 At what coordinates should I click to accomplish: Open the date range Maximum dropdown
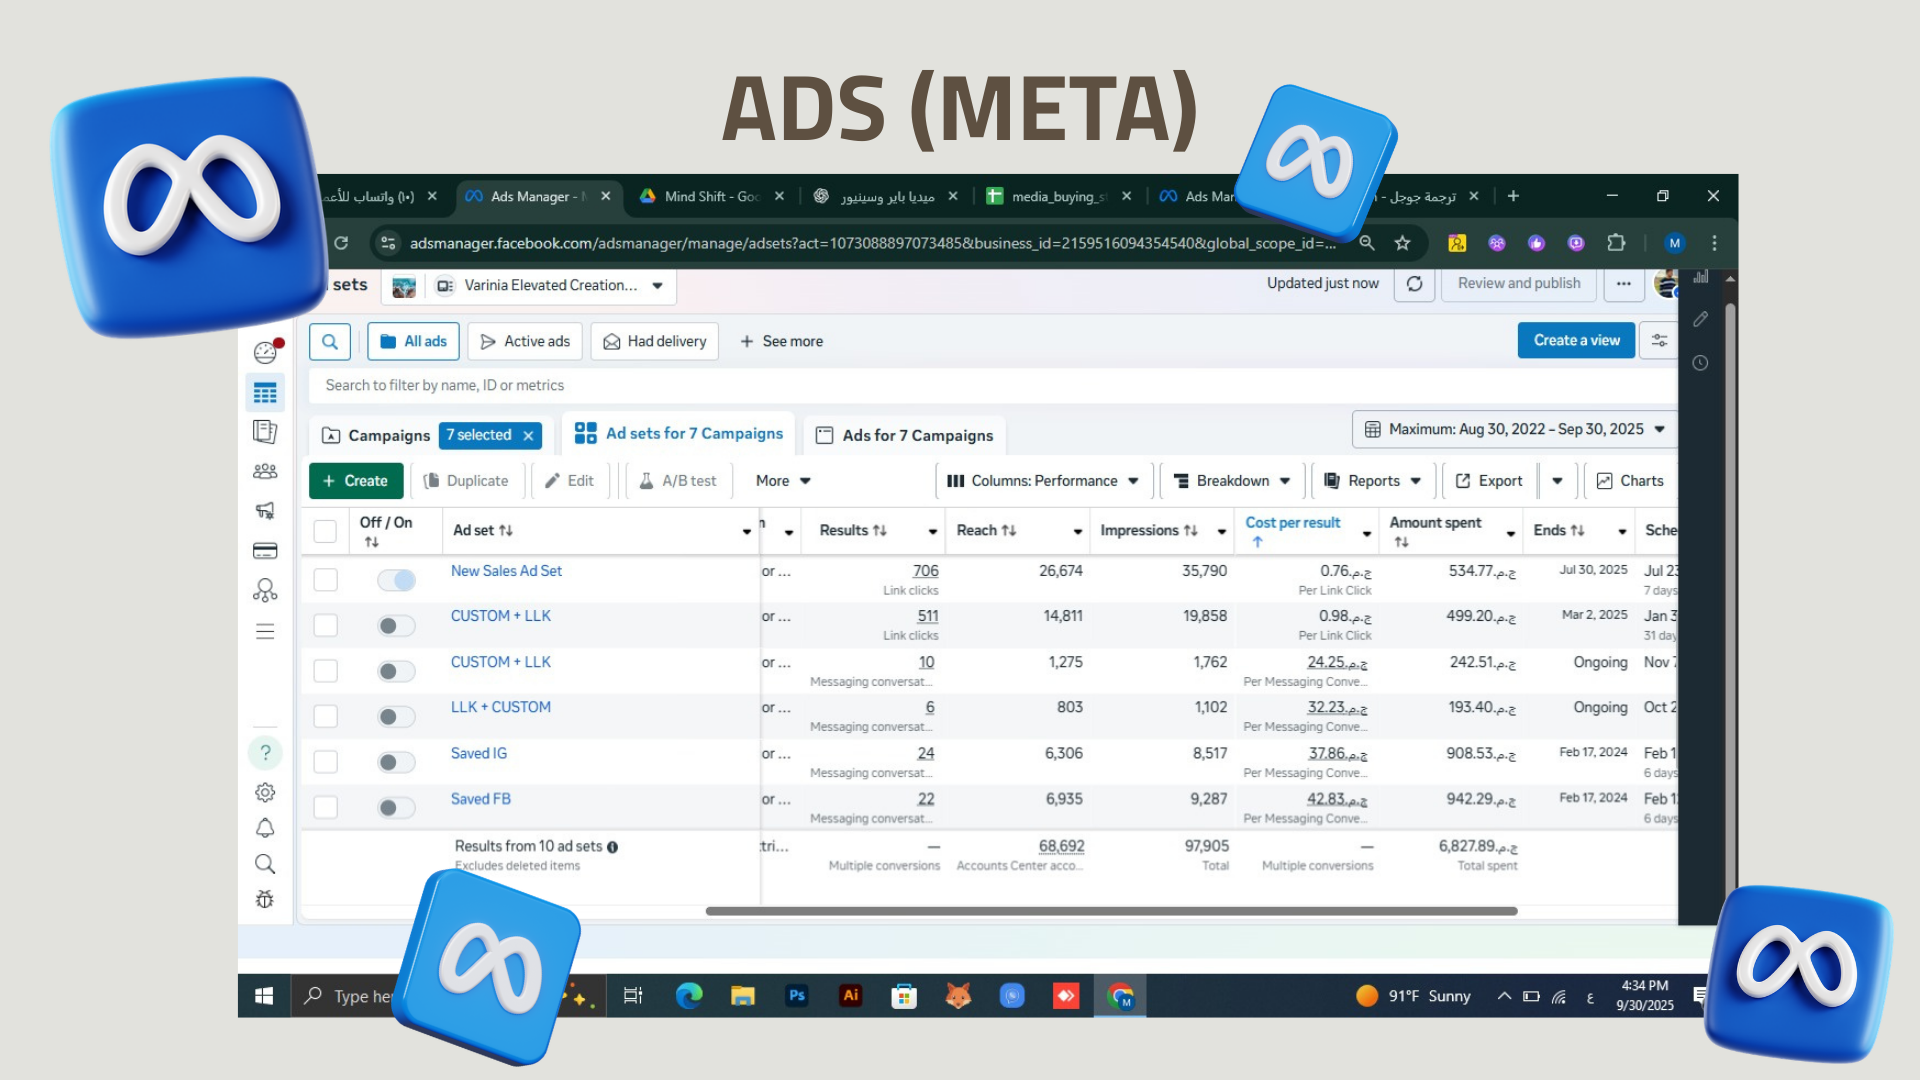(x=1514, y=429)
